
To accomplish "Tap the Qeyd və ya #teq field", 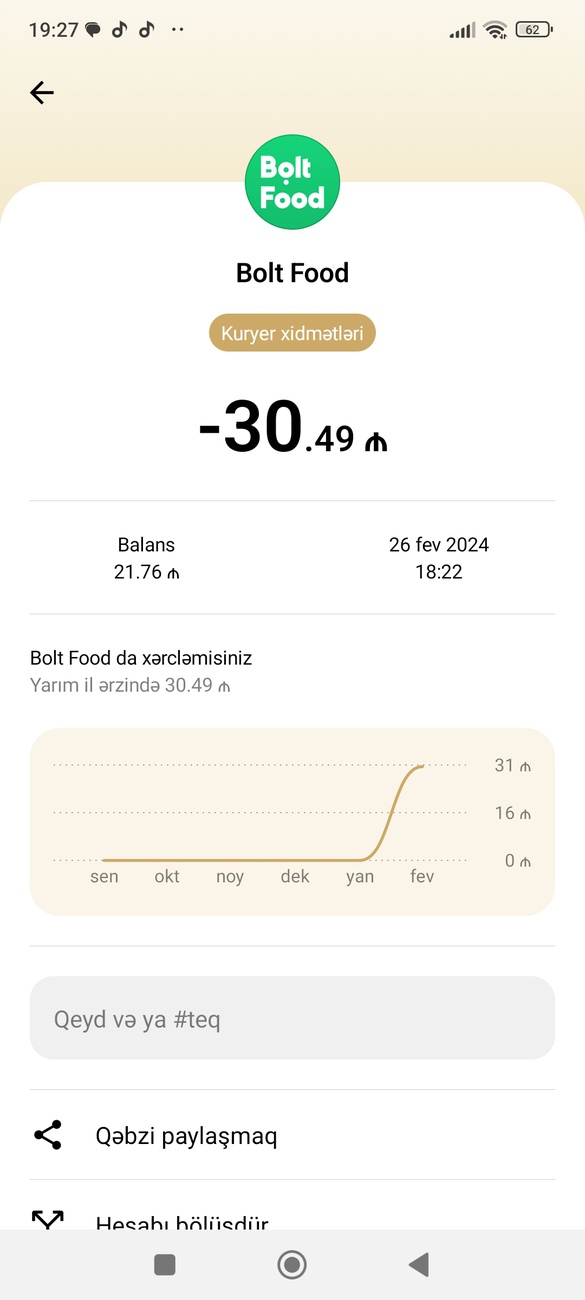I will [x=292, y=1018].
